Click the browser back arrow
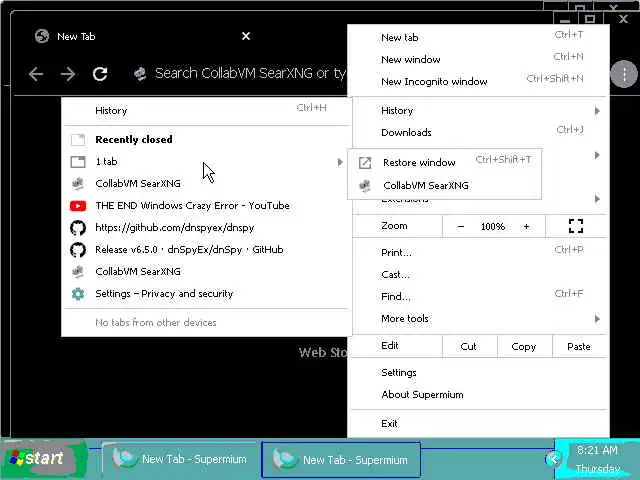Image resolution: width=640 pixels, height=480 pixels. [x=36, y=74]
